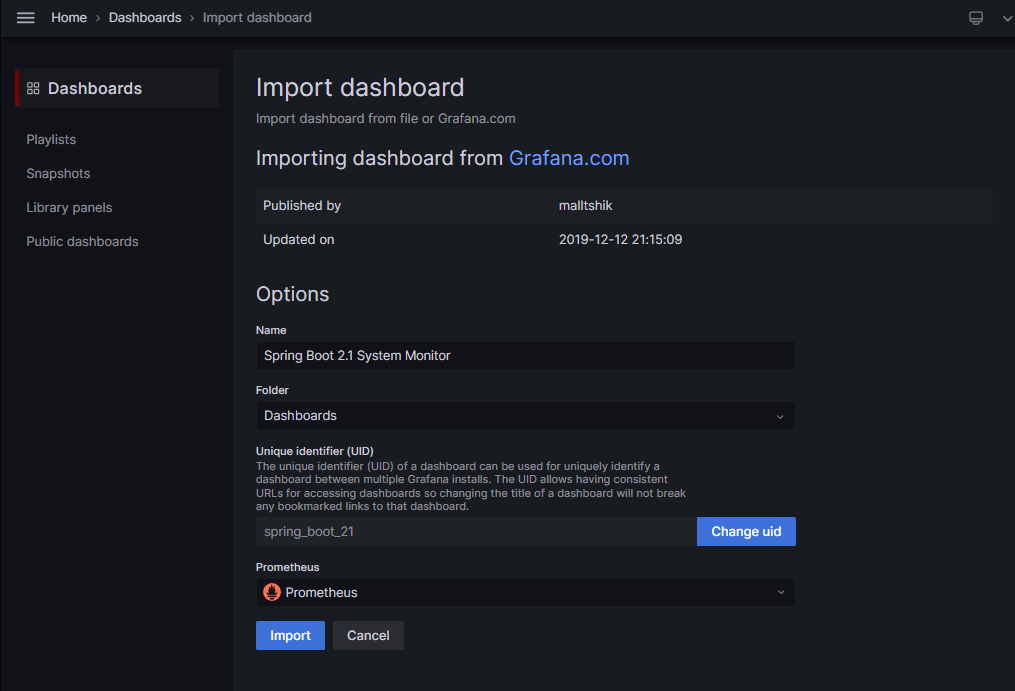
Task: Open the Folder dropdown
Action: coord(525,415)
